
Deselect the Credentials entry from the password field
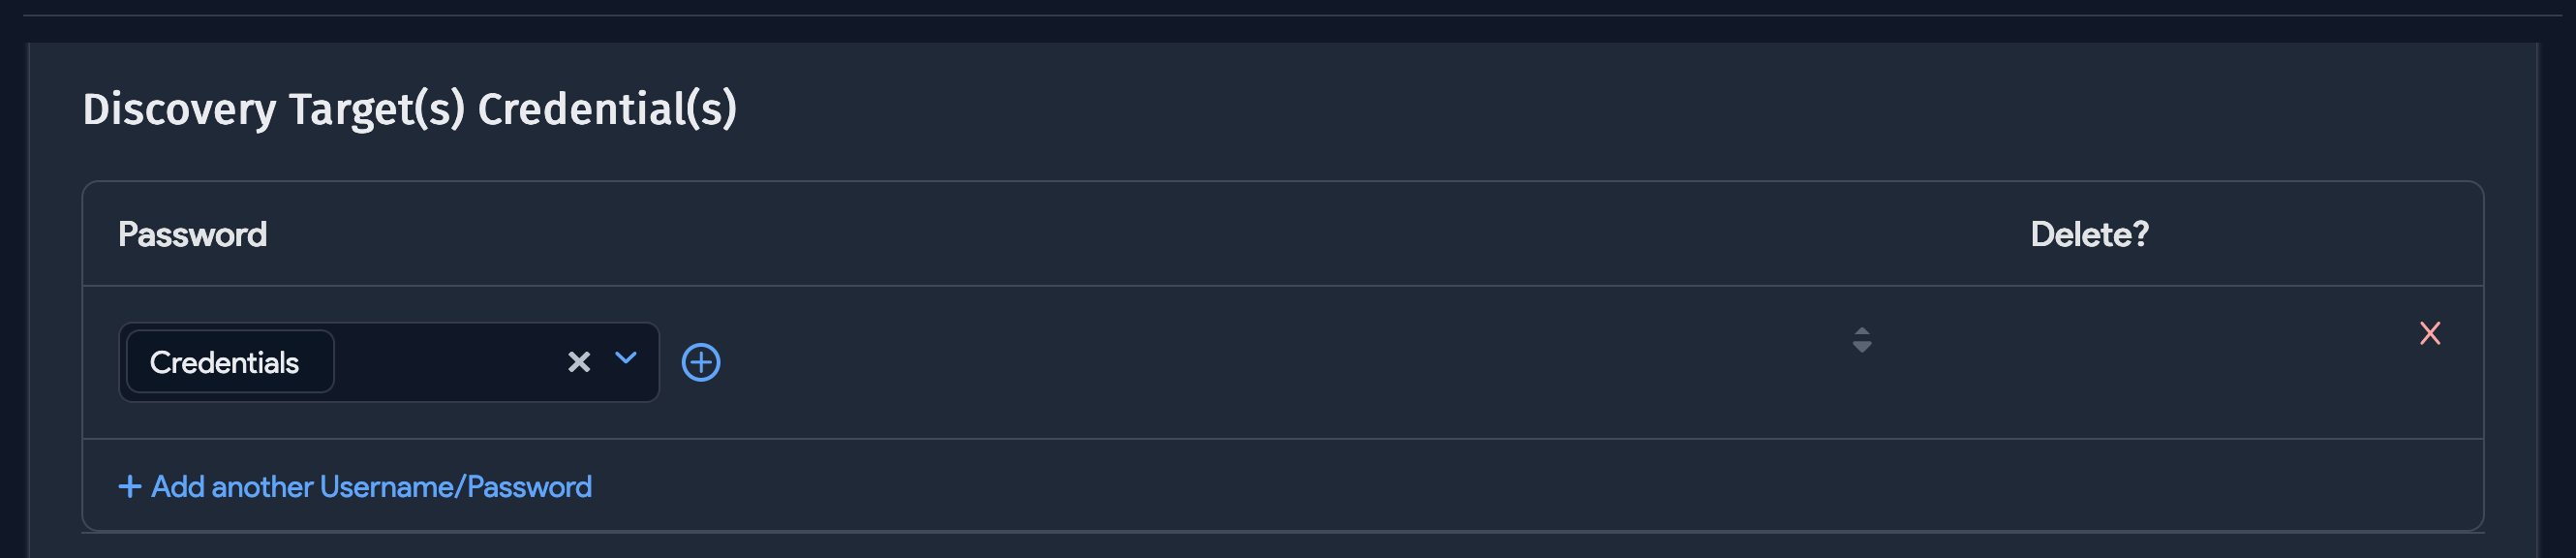[578, 362]
